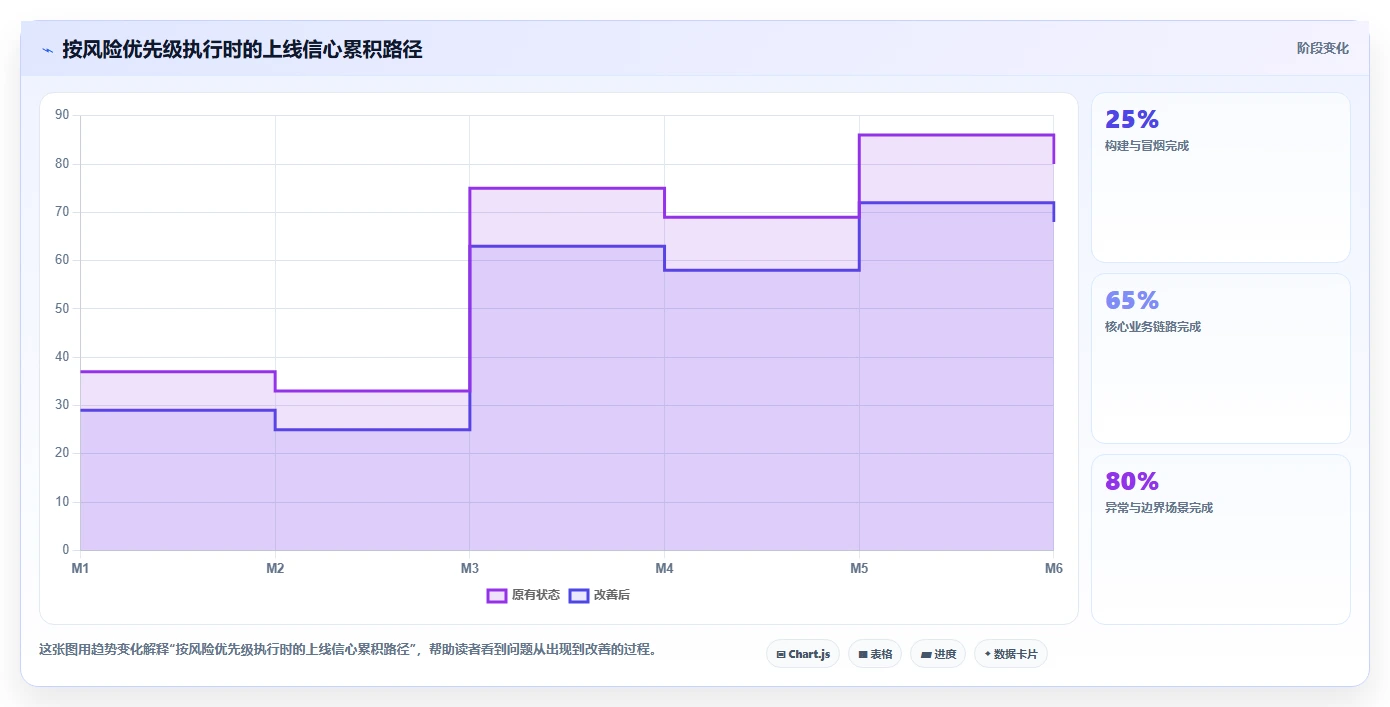Click the Chart.js tag
The image size is (1390, 707).
point(803,654)
